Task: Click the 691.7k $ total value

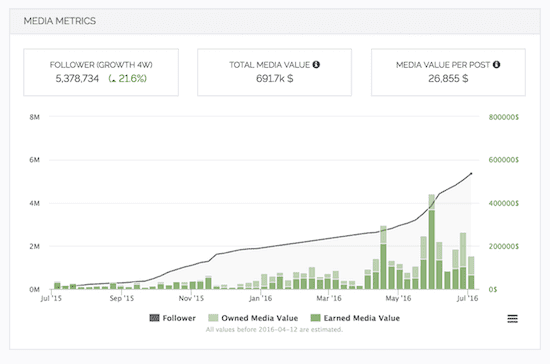Action: coord(274,79)
